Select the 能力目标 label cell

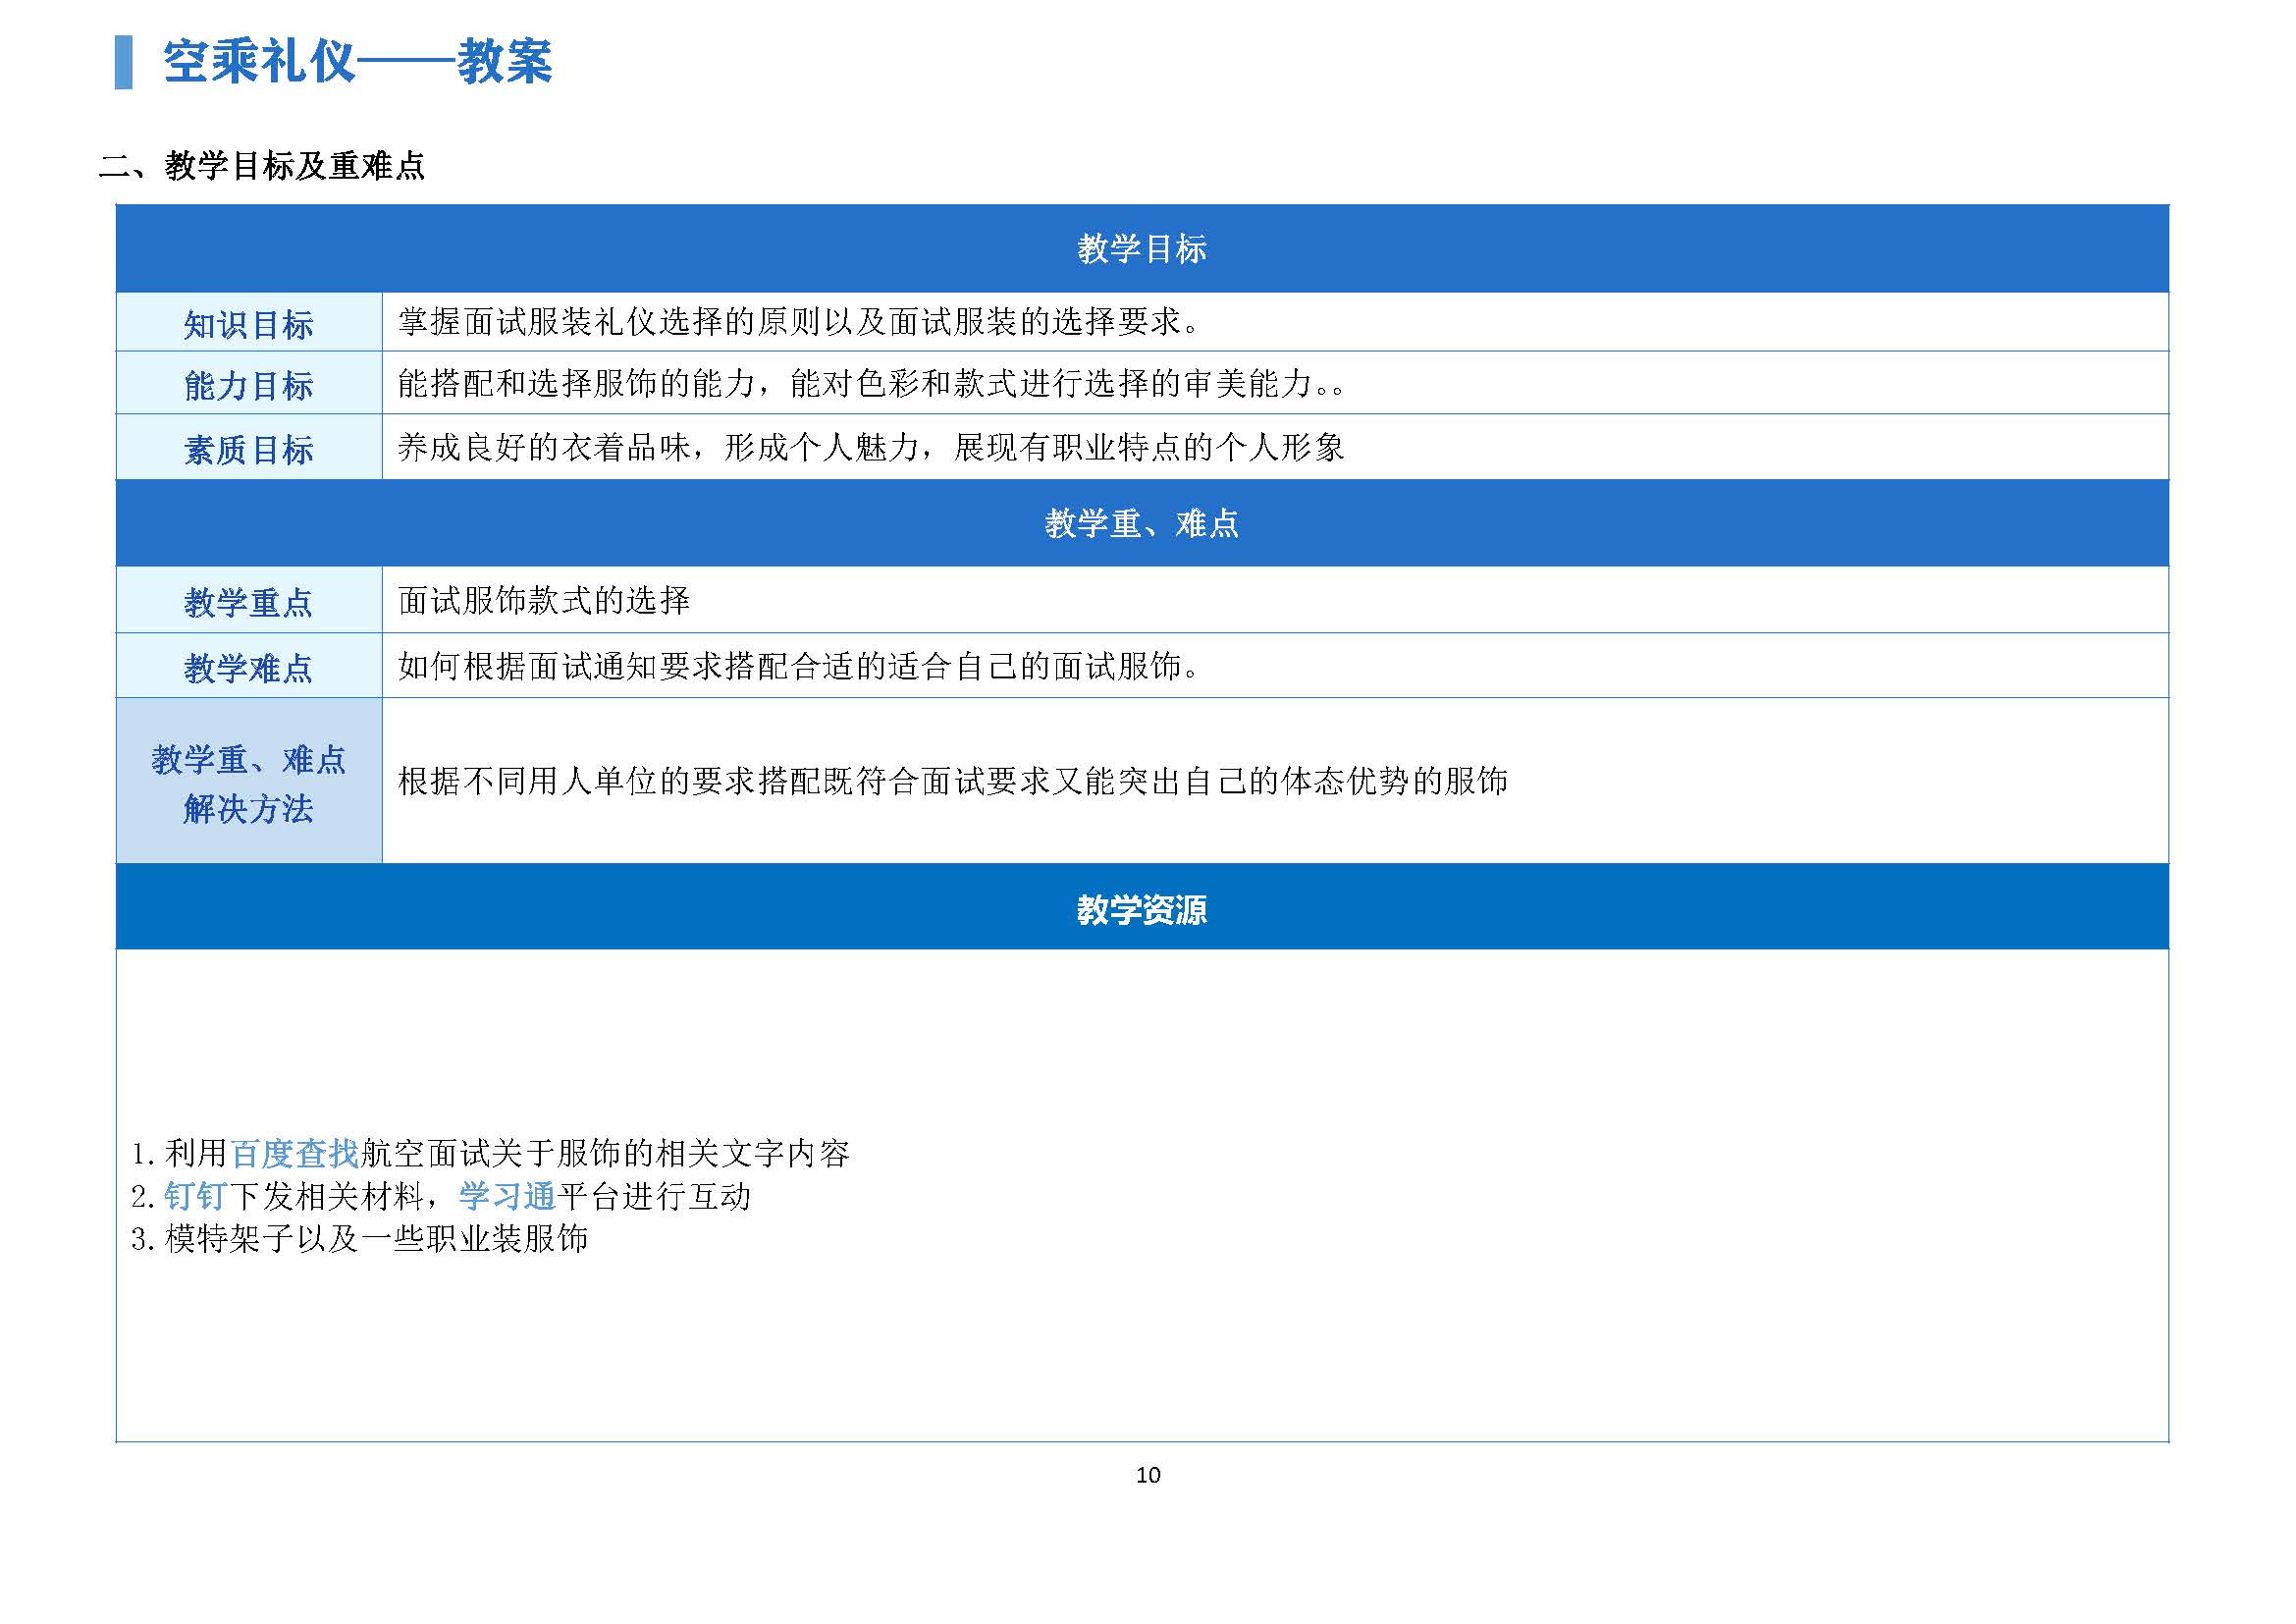coord(249,384)
